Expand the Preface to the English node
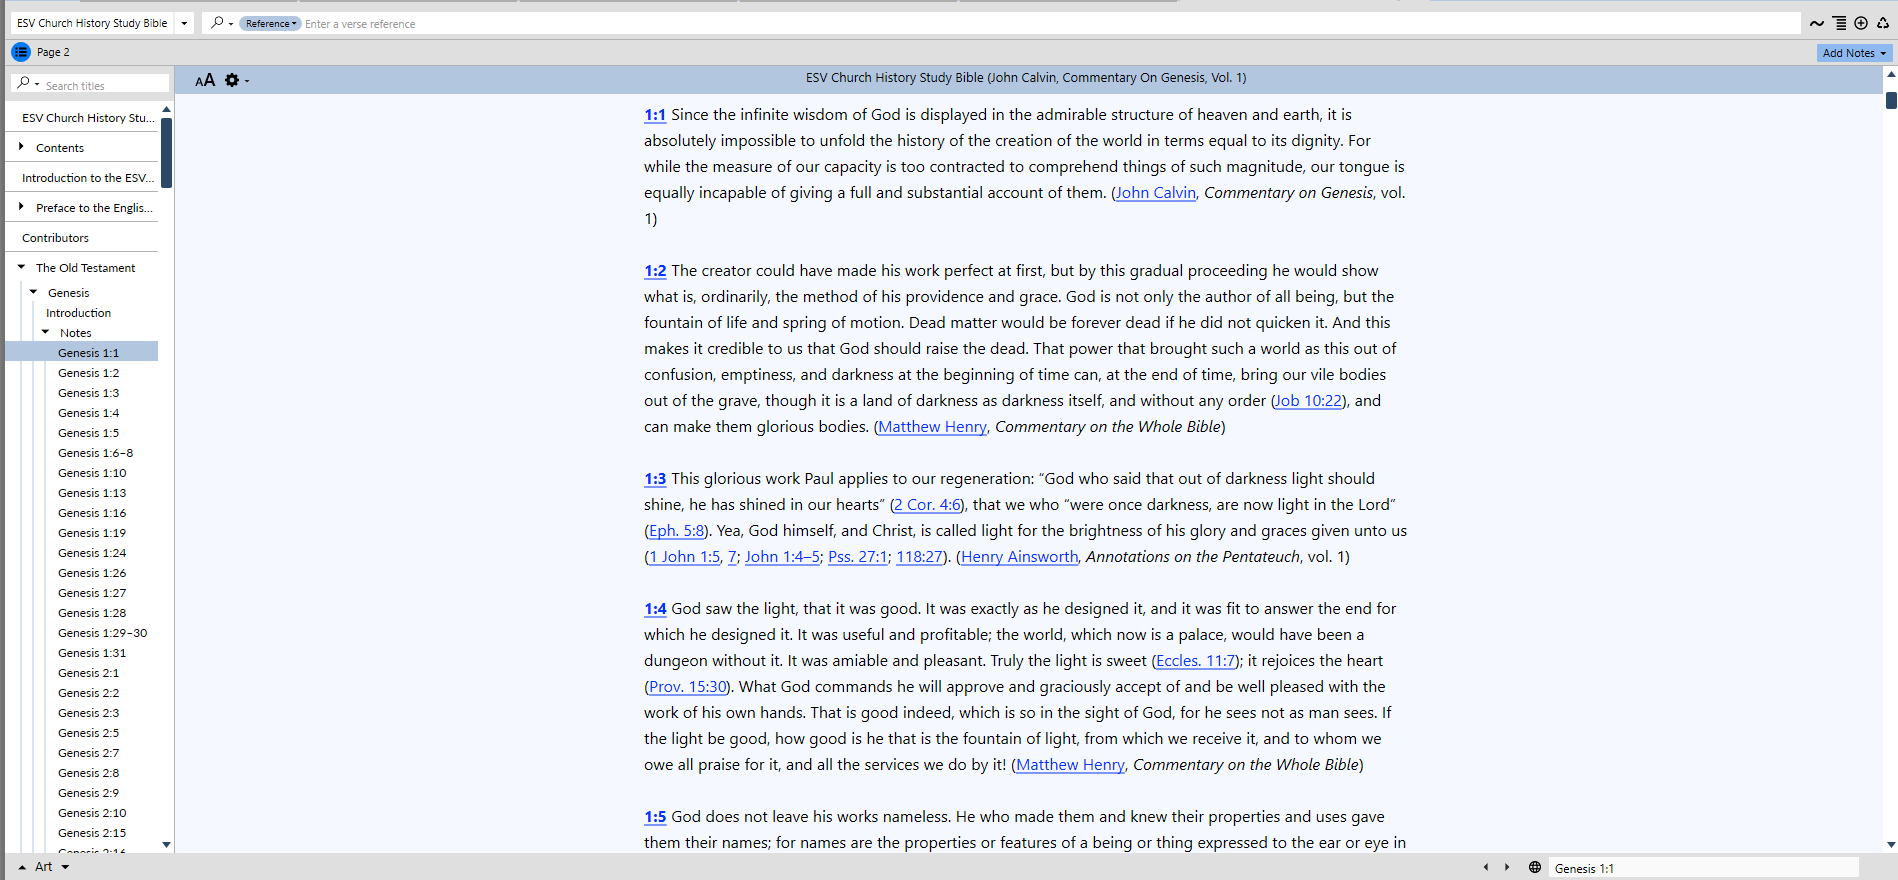The width and height of the screenshot is (1898, 880). click(x=21, y=207)
